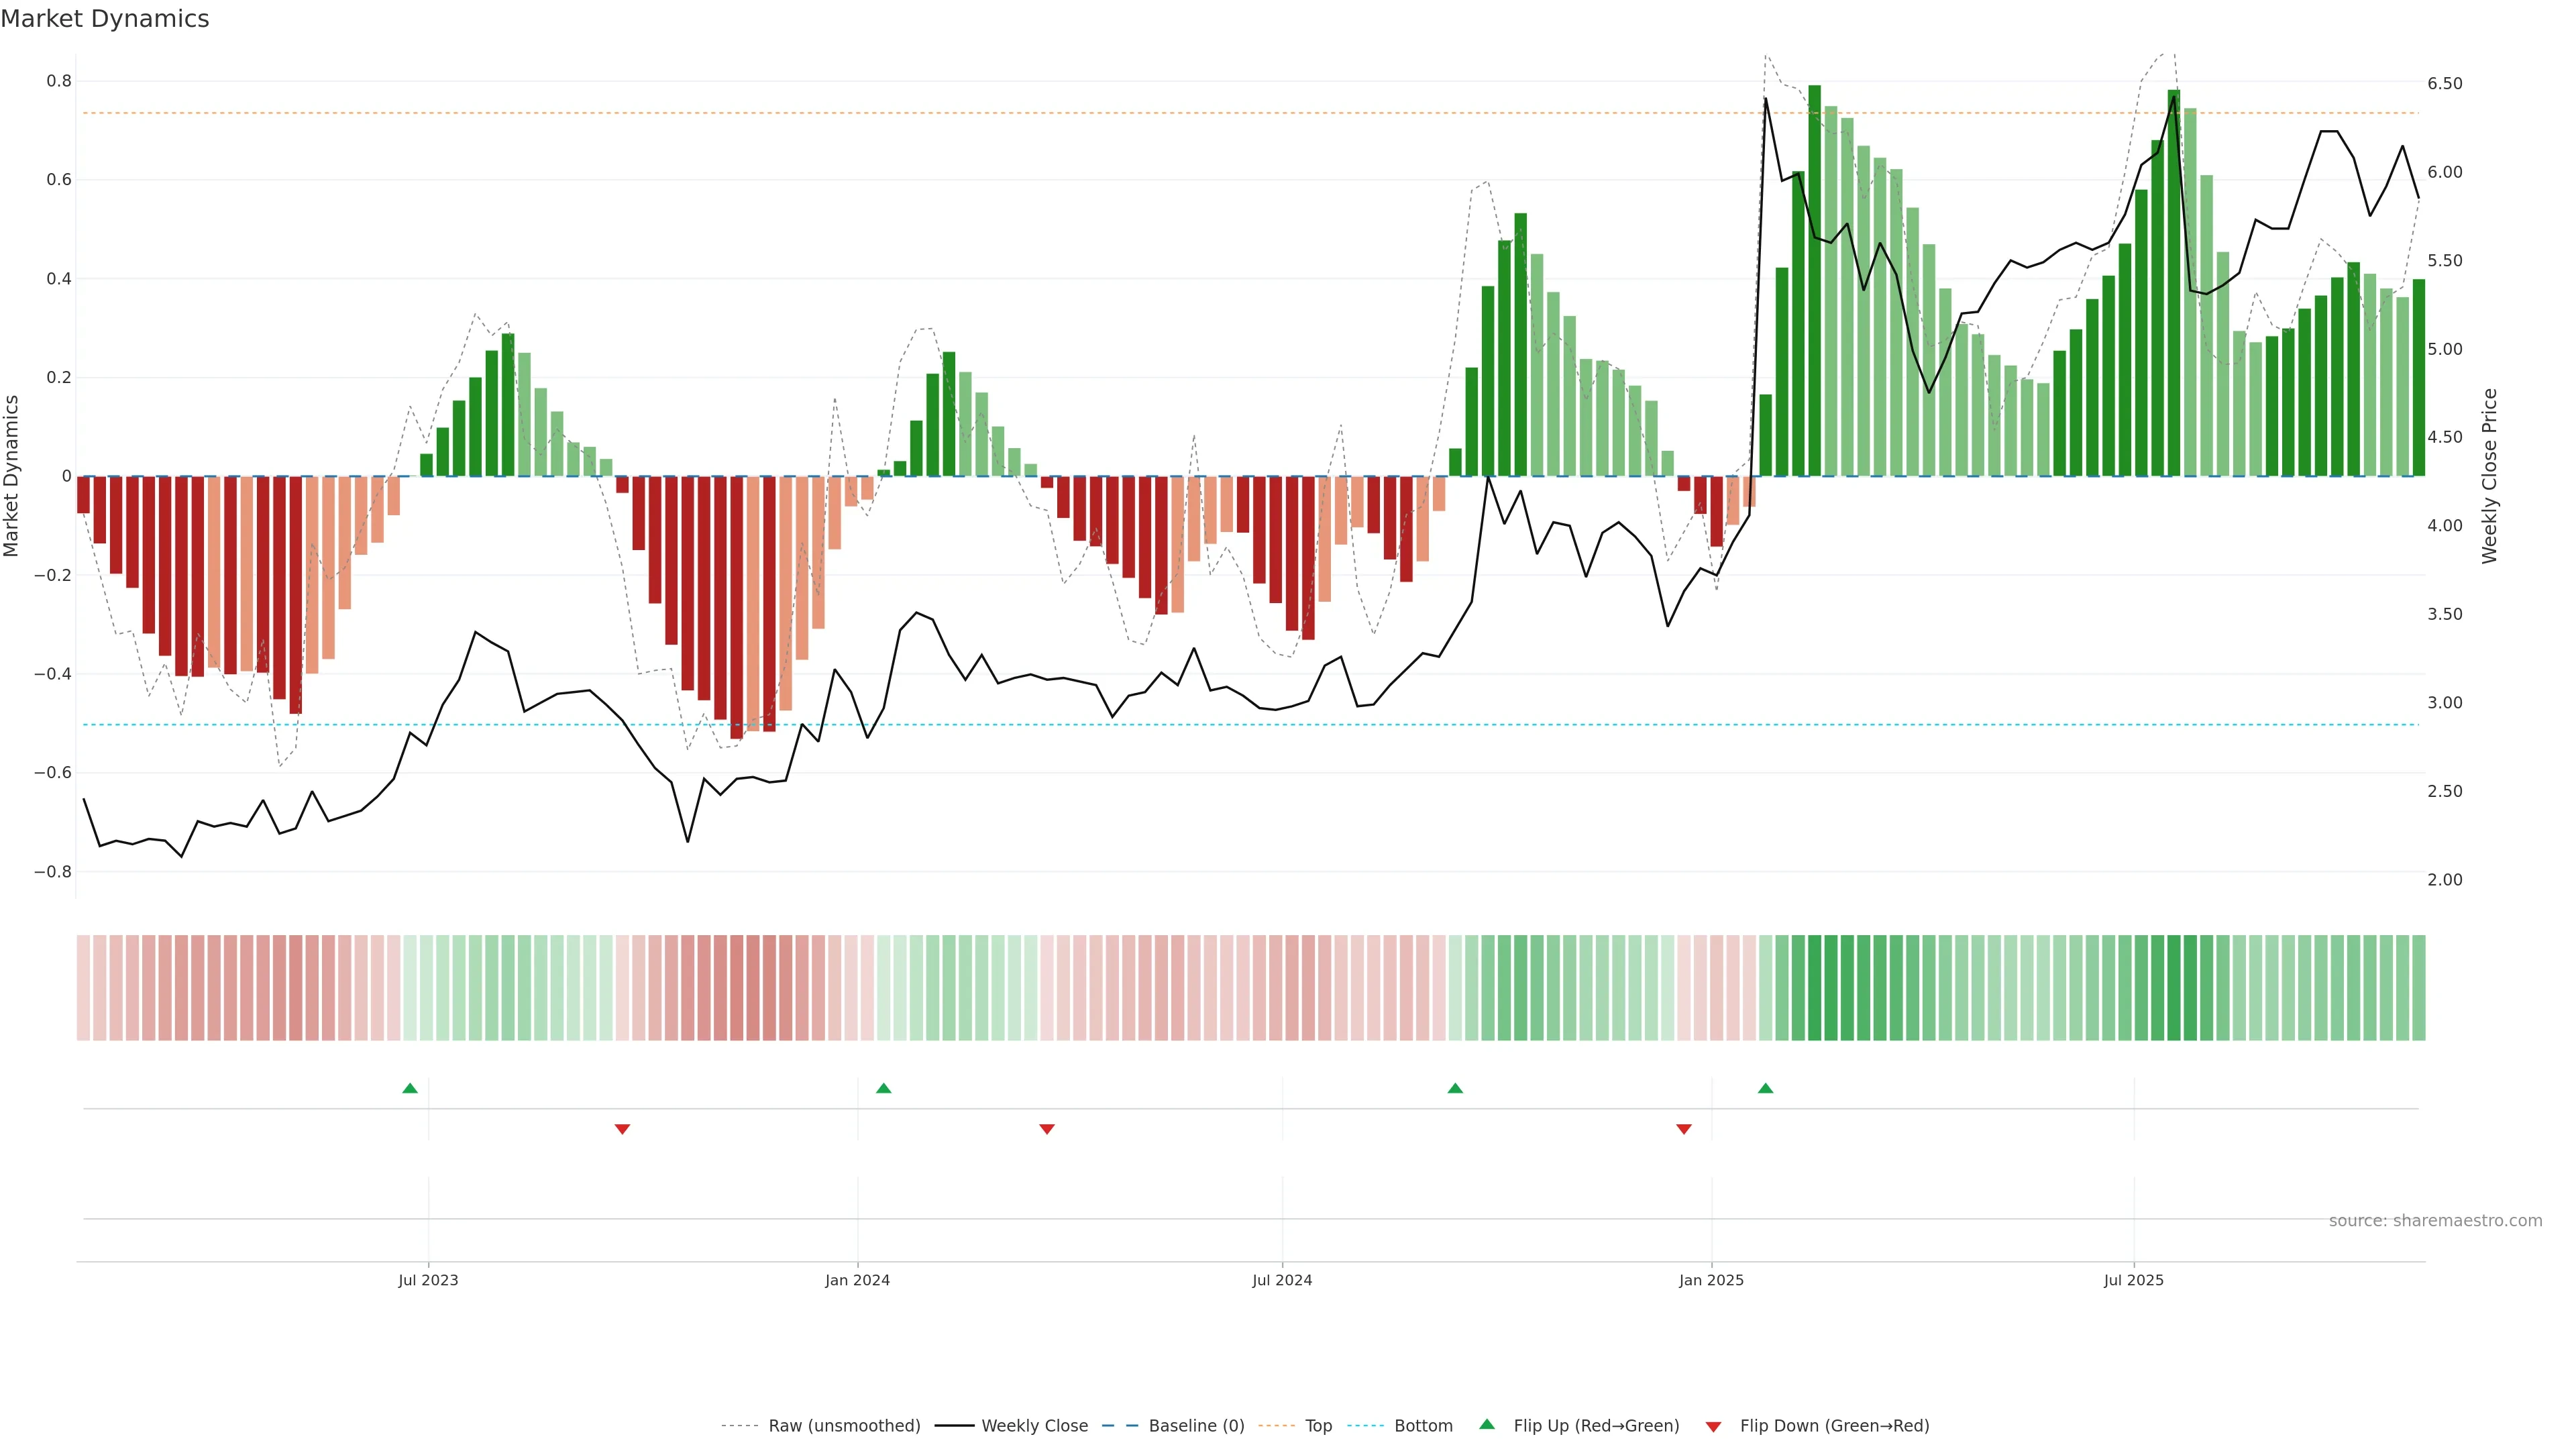The height and width of the screenshot is (1449, 2576).
Task: Click the Flip Up triangle just after Jan 2024
Action: click(x=883, y=1088)
